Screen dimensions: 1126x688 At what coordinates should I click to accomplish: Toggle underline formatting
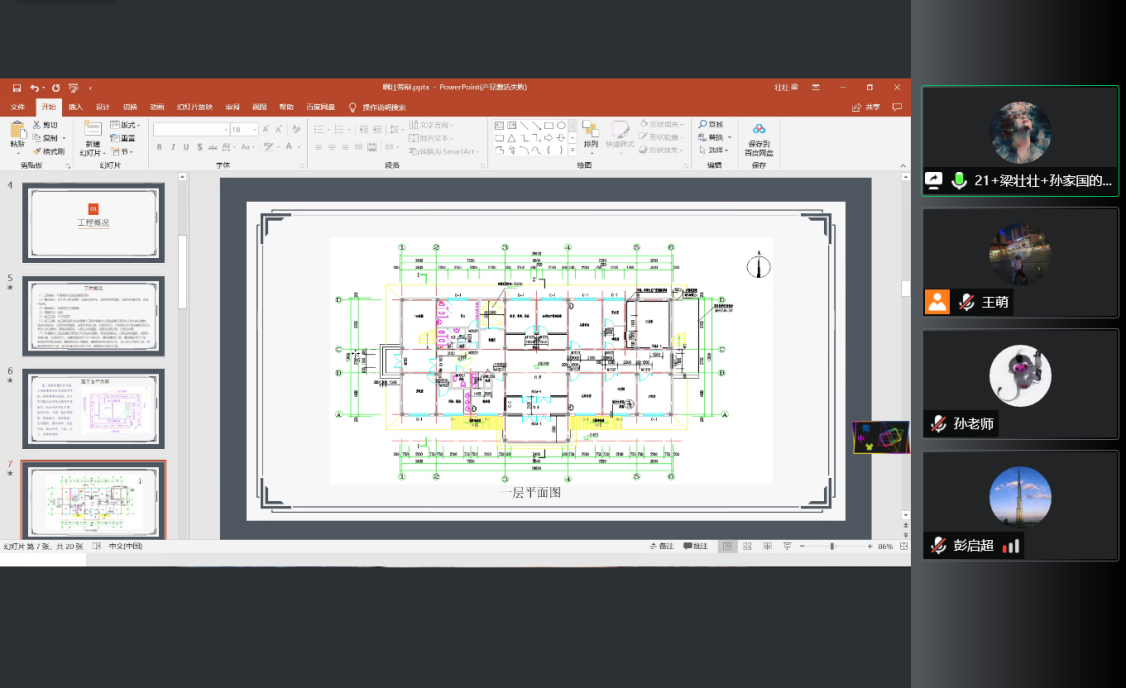(186, 147)
